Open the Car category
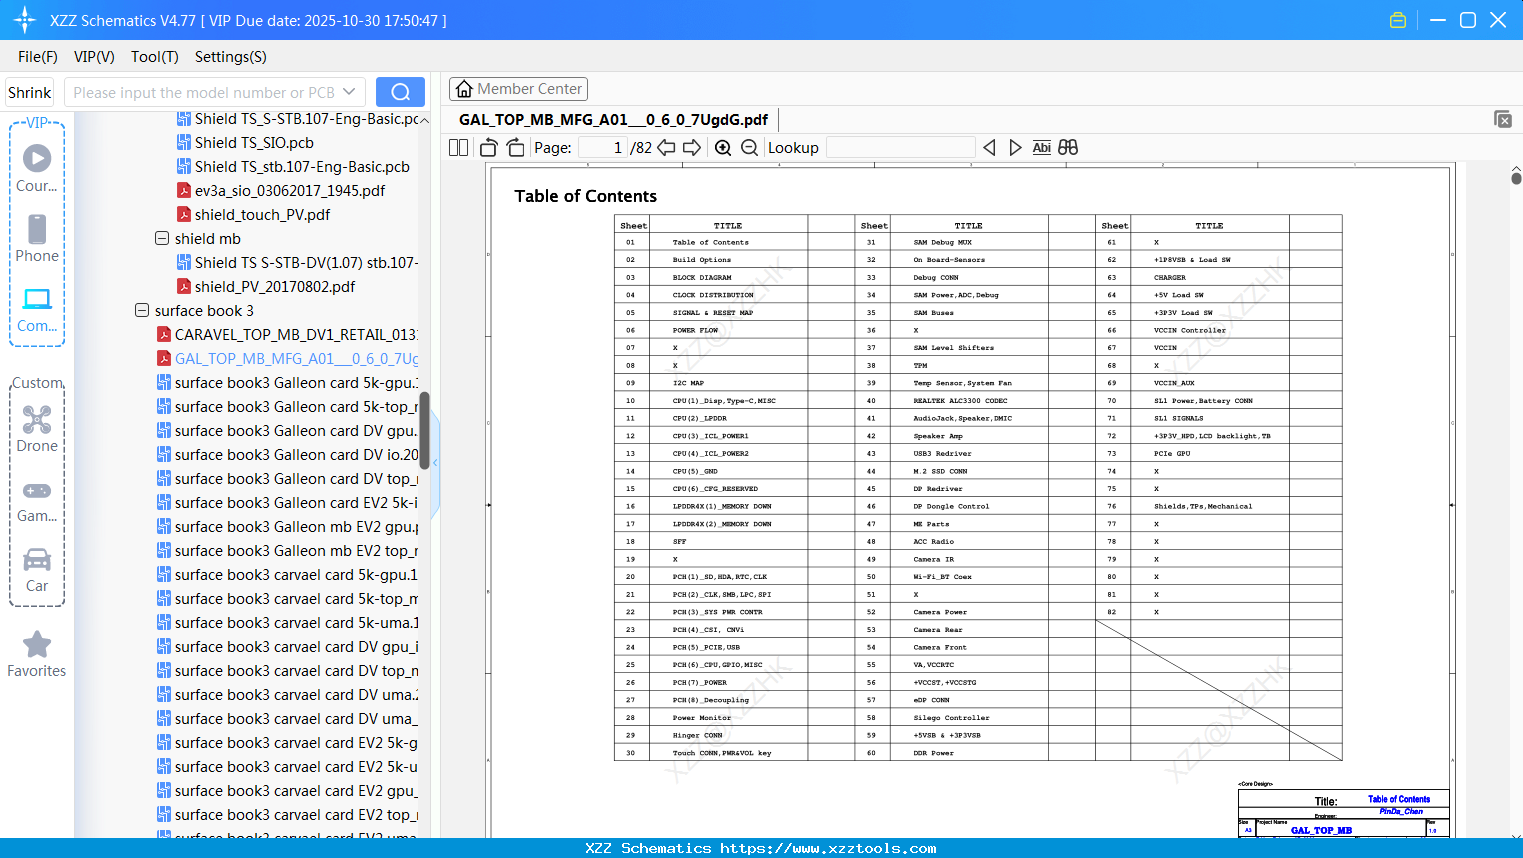This screenshot has width=1523, height=858. coord(37,570)
